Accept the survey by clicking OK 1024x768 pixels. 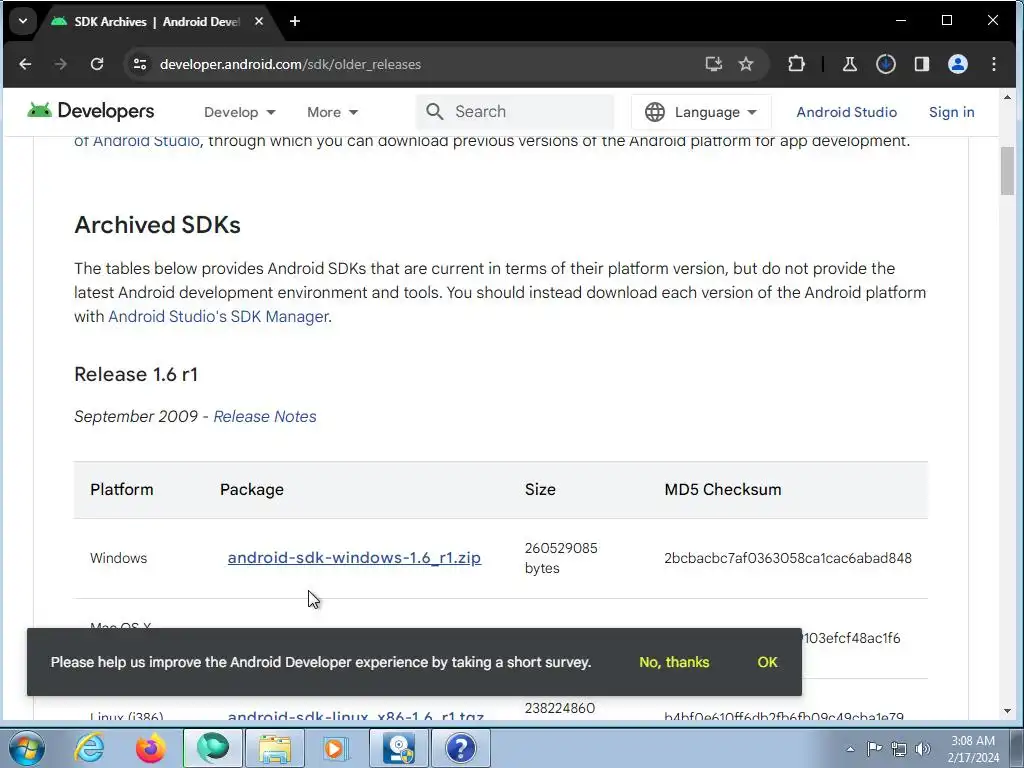coord(767,662)
